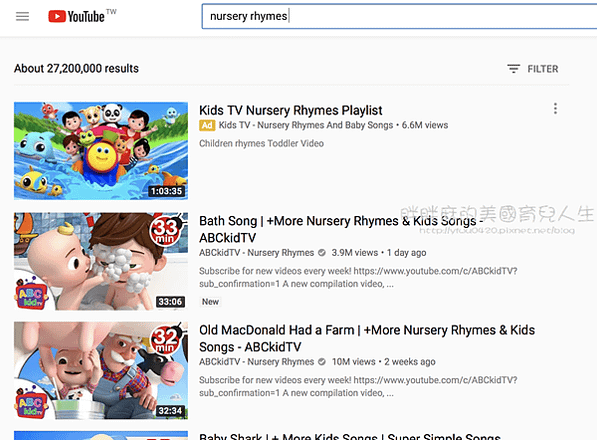Visit Kids TV - Nursery Rhymes And Baby Songs channel
This screenshot has height=440, width=597.
tap(306, 125)
